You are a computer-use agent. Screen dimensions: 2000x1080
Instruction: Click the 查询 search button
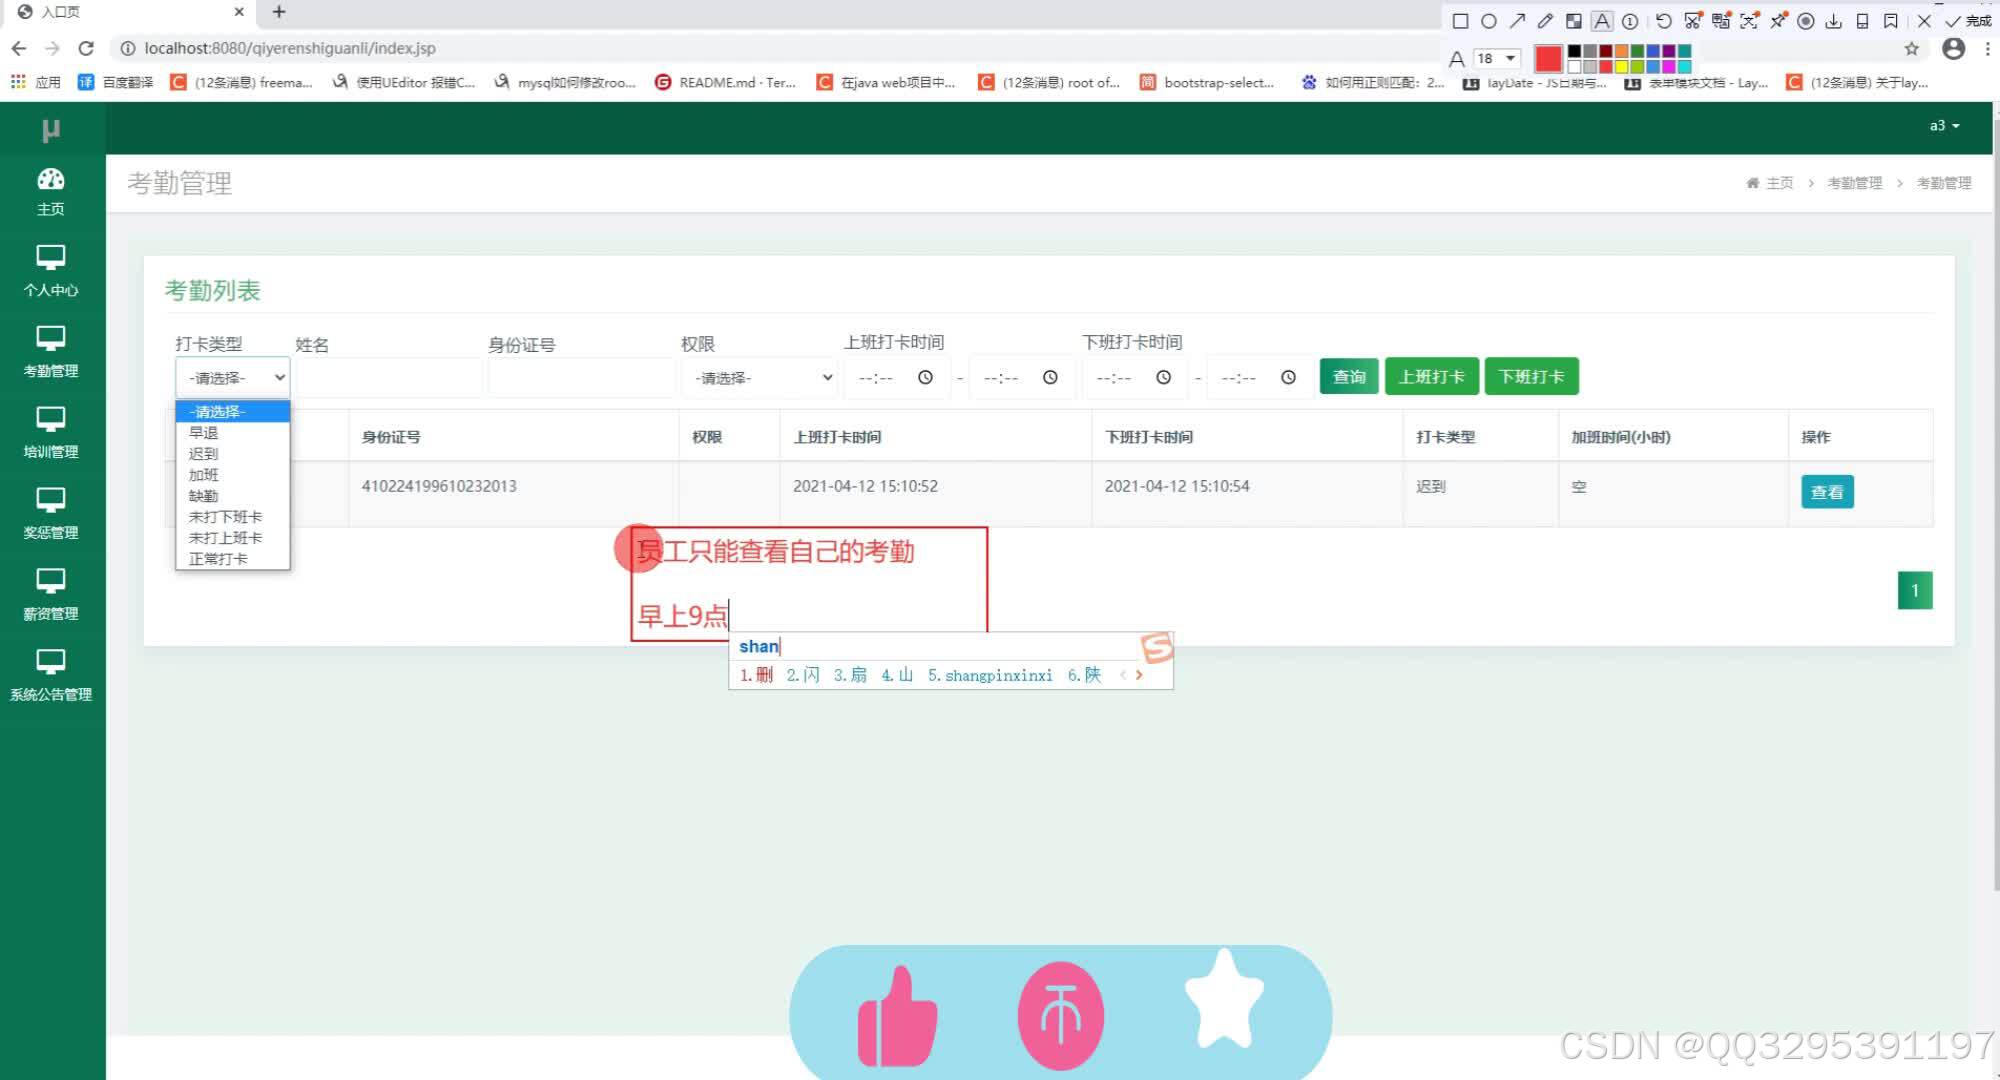coord(1349,376)
